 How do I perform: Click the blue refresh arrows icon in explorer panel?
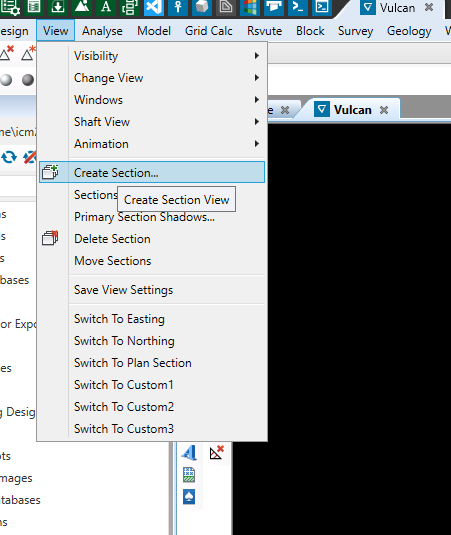pyautogui.click(x=9, y=157)
